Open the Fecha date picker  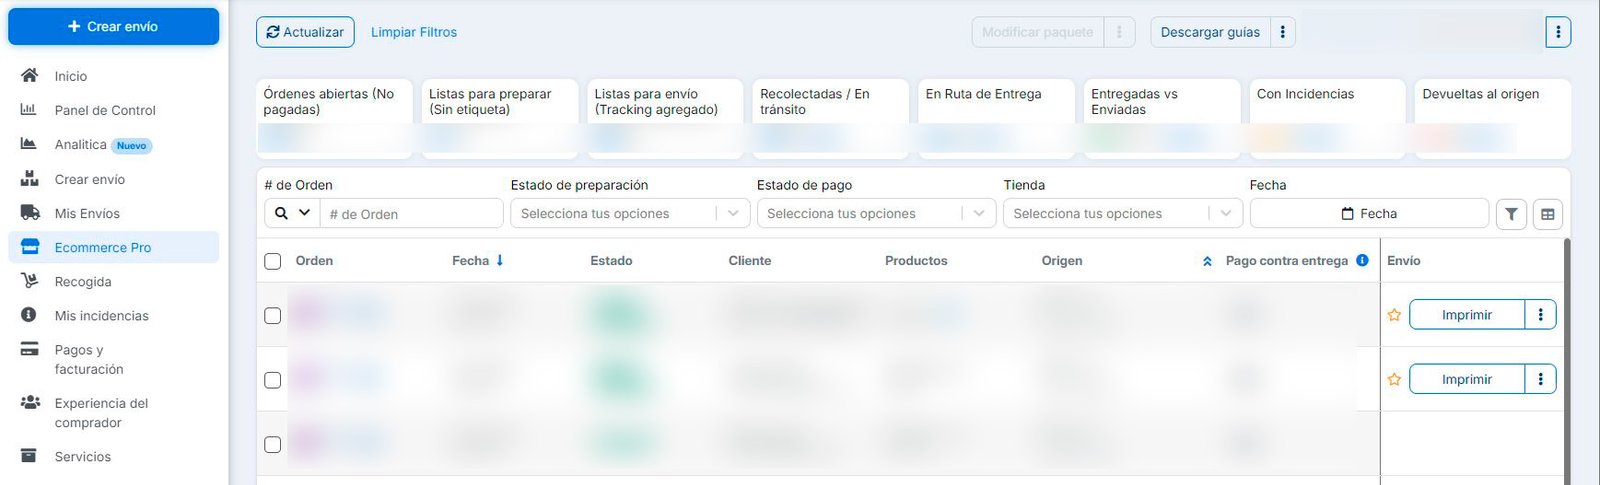1369,214
